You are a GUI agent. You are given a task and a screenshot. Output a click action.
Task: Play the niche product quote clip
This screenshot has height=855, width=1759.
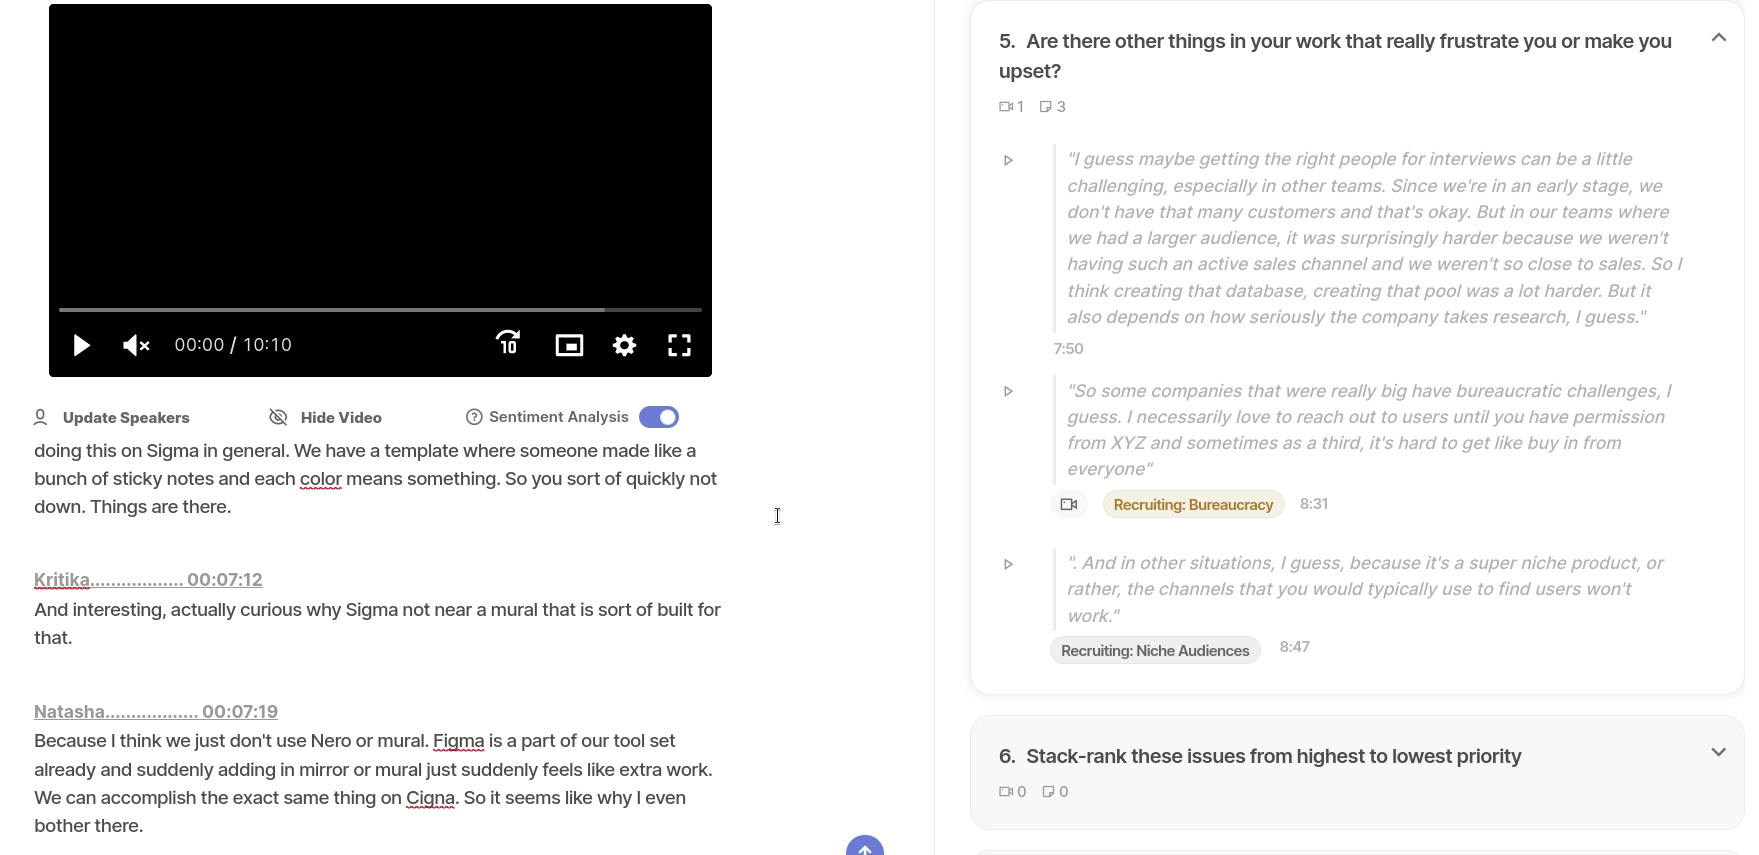tap(1008, 564)
